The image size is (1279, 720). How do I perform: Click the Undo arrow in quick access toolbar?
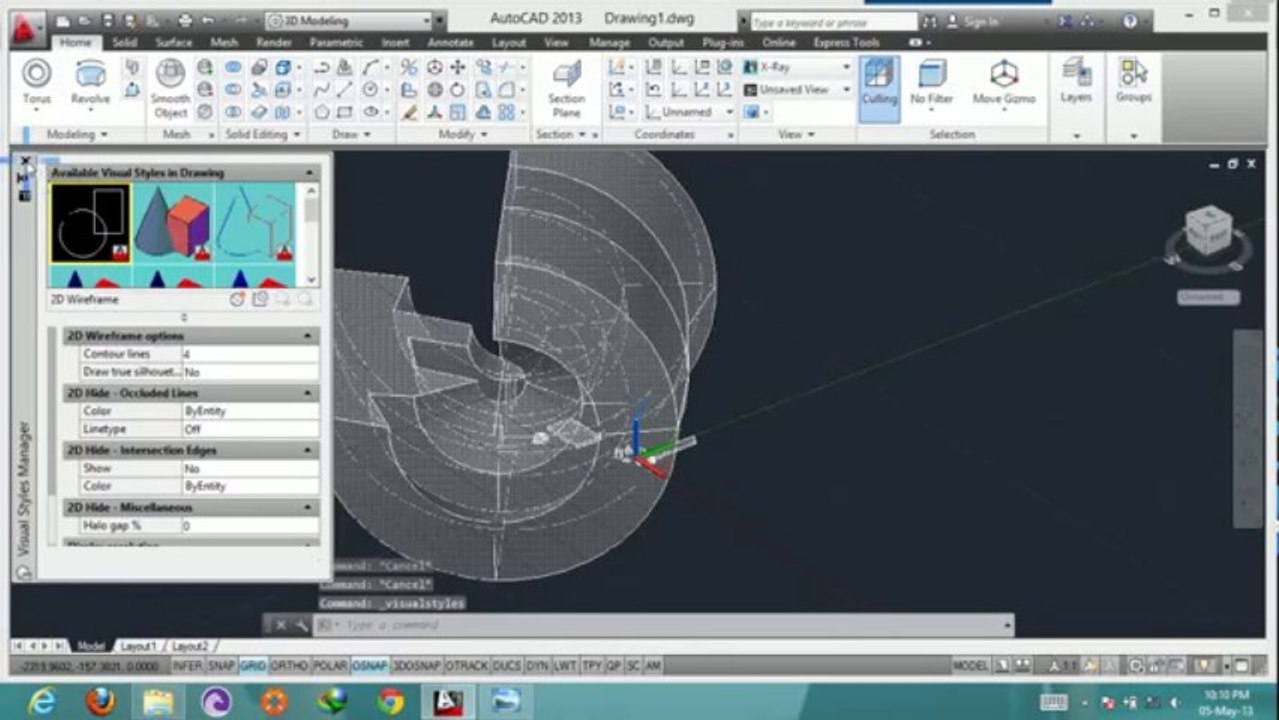point(208,20)
